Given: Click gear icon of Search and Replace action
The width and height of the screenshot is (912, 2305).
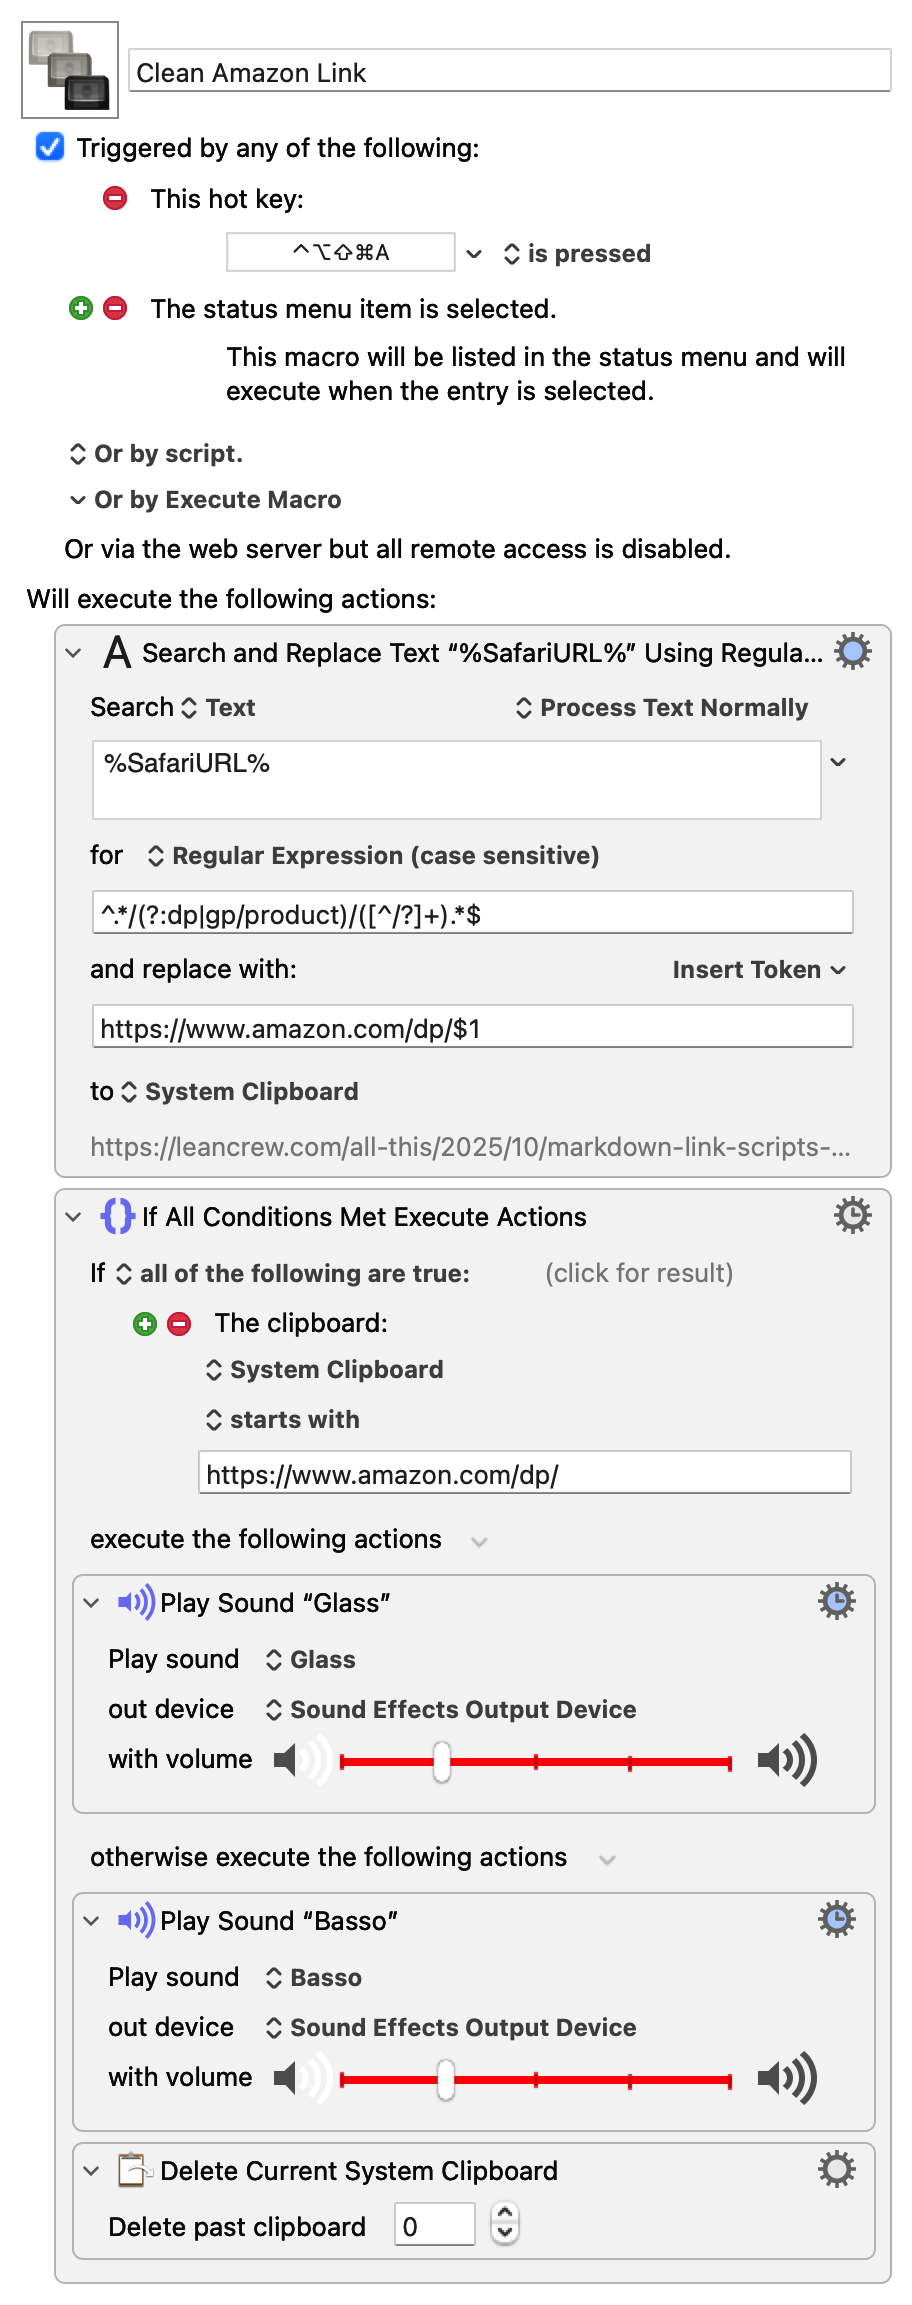Looking at the screenshot, I should [x=853, y=652].
